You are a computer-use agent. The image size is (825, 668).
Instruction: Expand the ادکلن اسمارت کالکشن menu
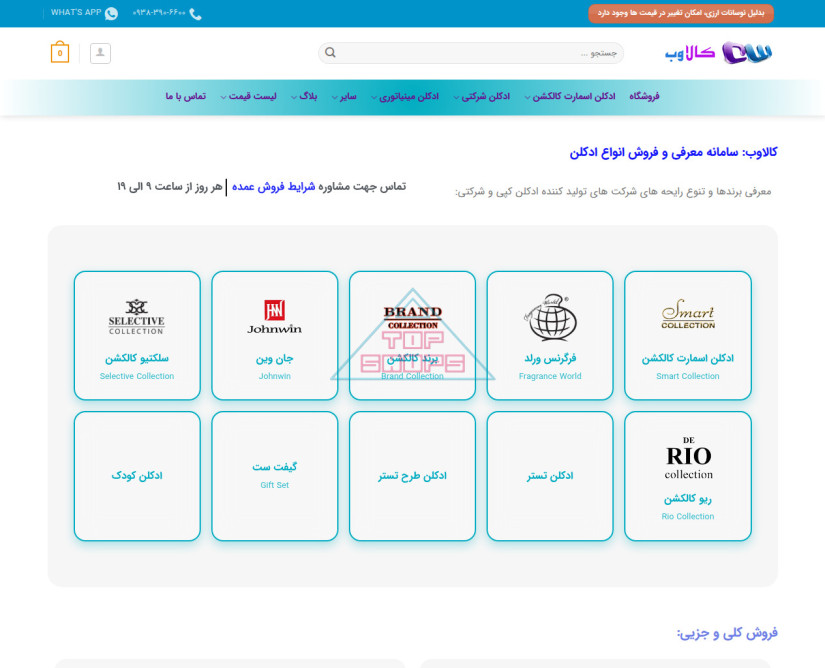572,97
